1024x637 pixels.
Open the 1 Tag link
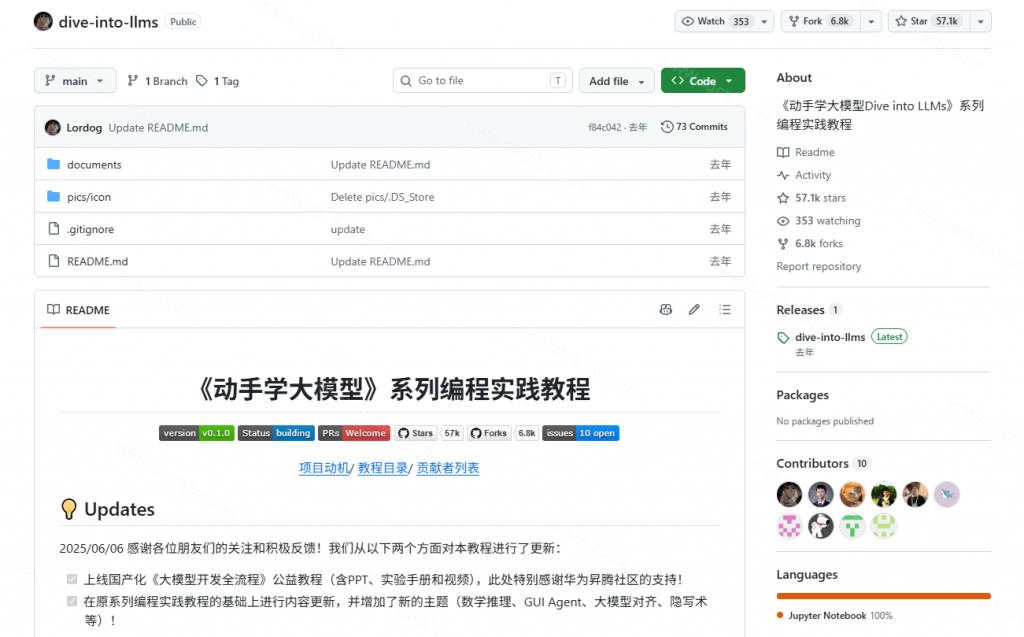(218, 81)
